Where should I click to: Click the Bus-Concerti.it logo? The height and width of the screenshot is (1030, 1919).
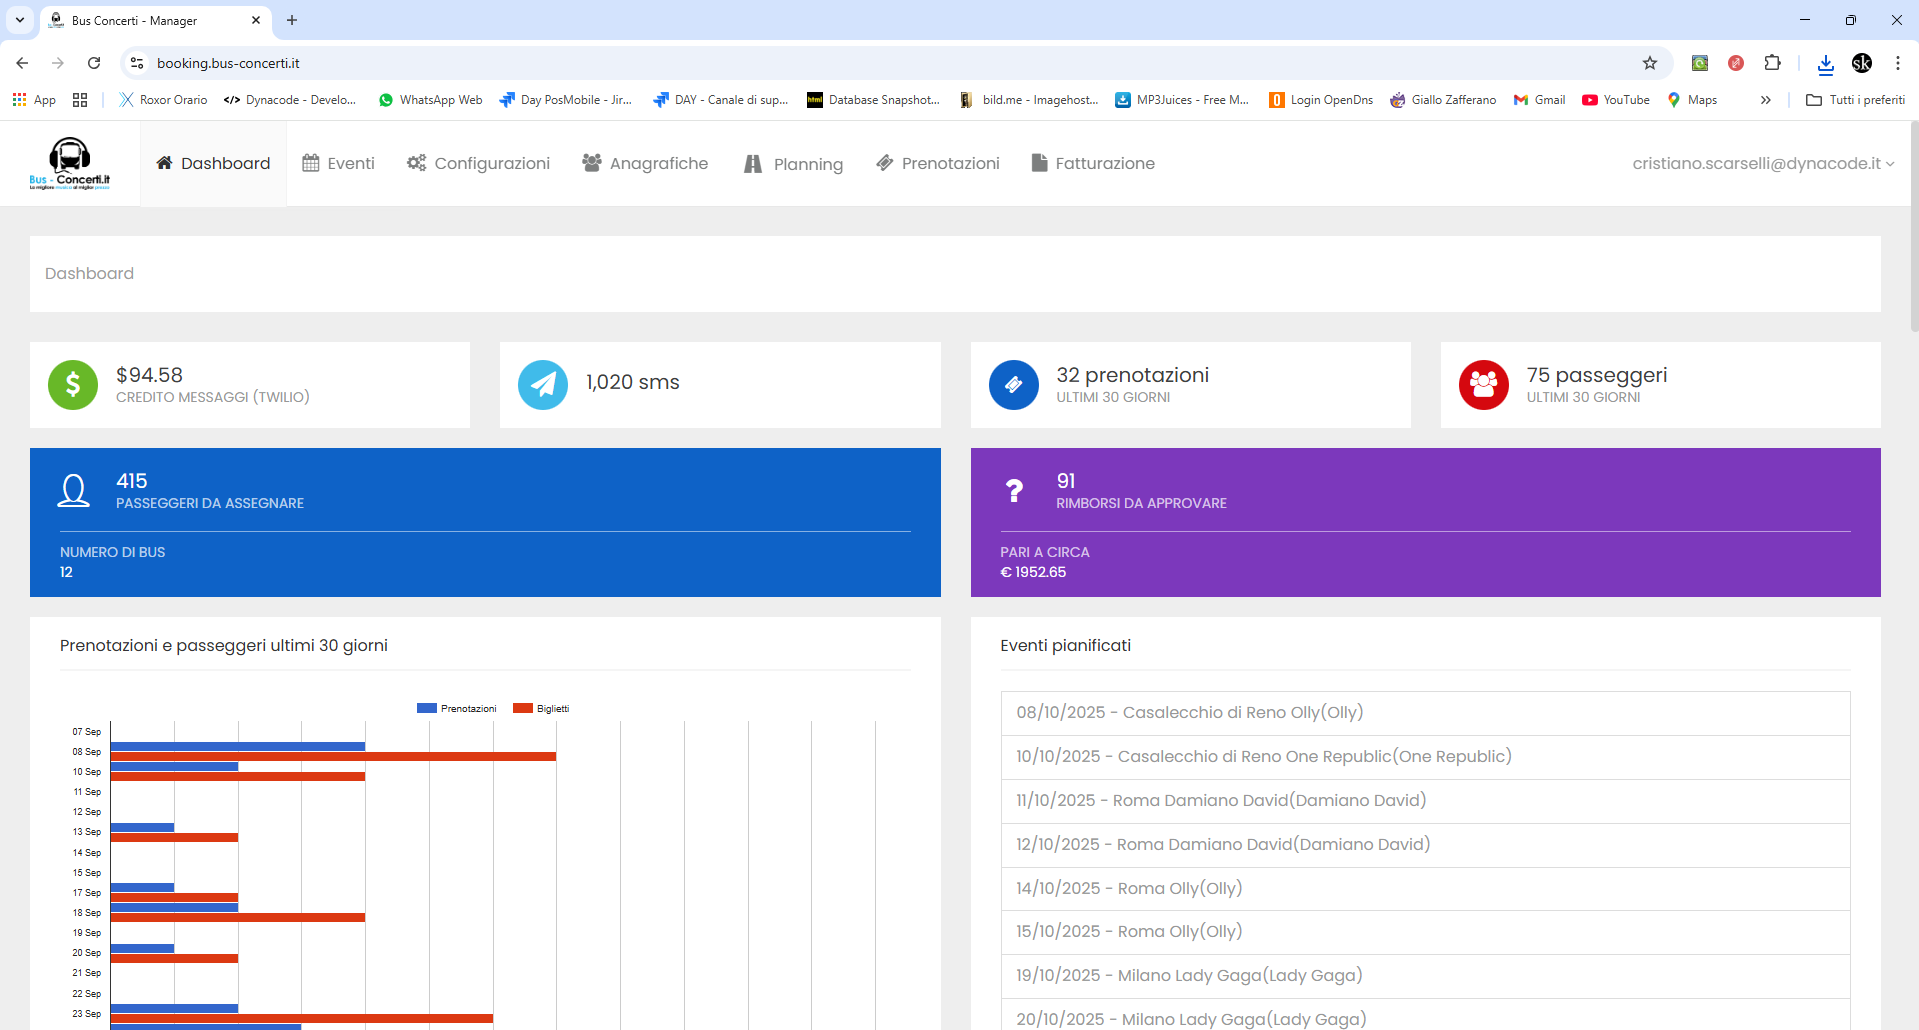[70, 163]
